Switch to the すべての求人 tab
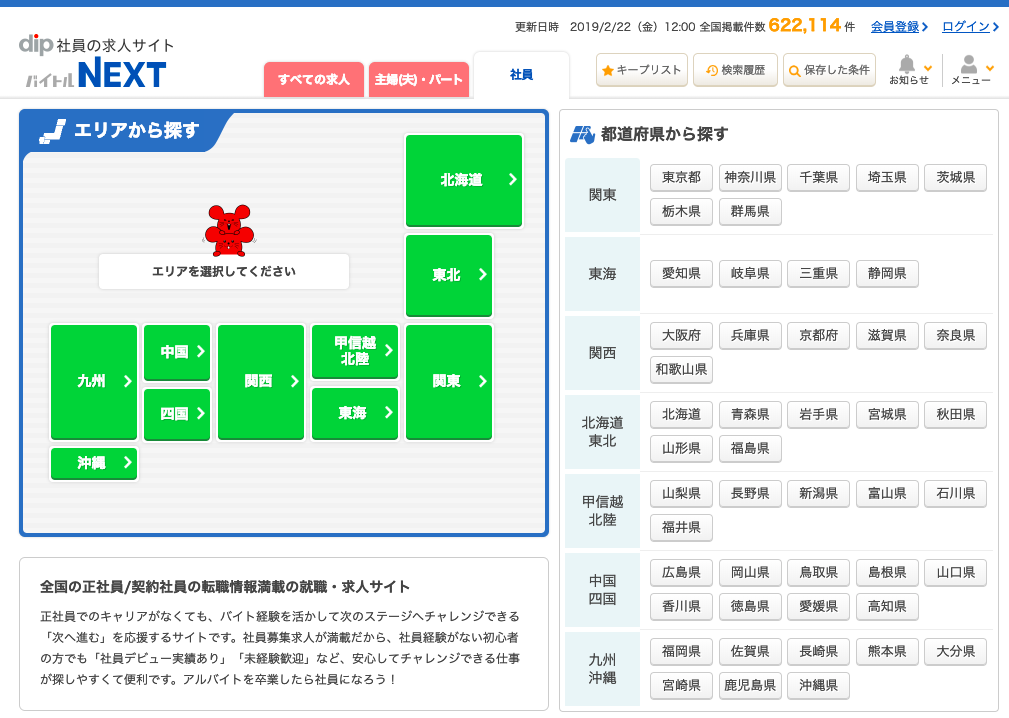The image size is (1009, 718). click(x=313, y=79)
